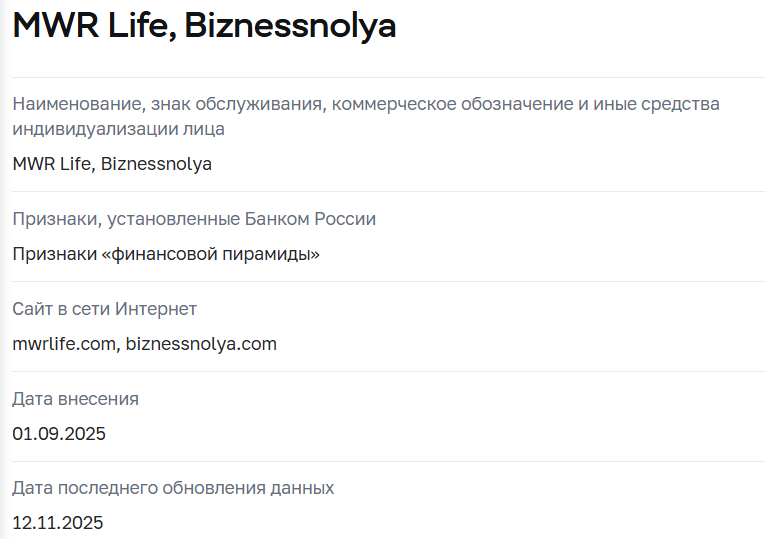Image resolution: width=765 pixels, height=539 pixels.
Task: Select "MWR Life" in the name value row
Action: 52,164
